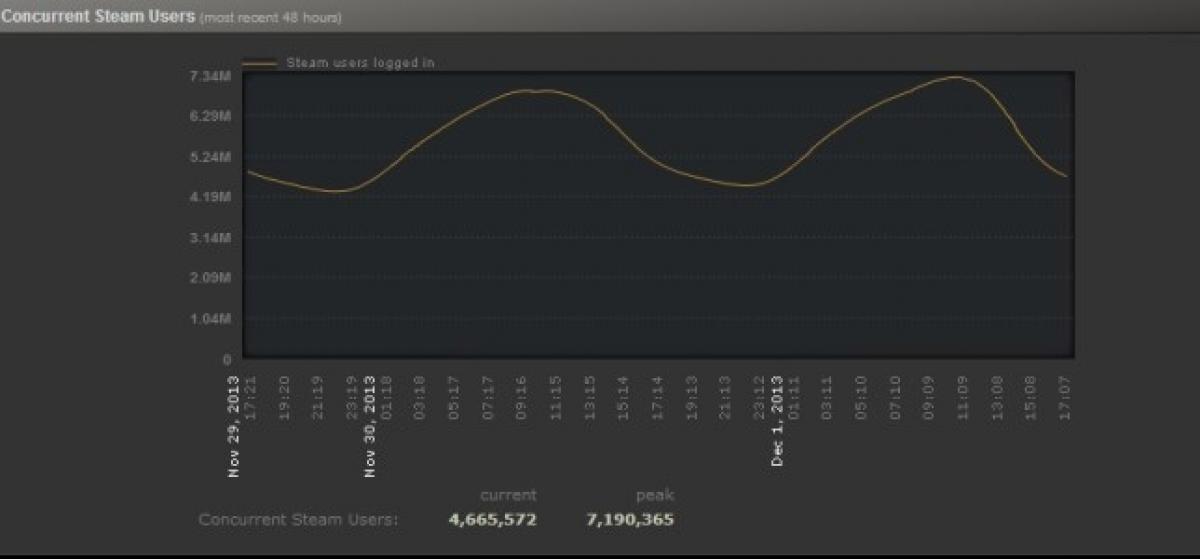1200x559 pixels.
Task: Click the 03:18 time label
Action: tap(420, 397)
